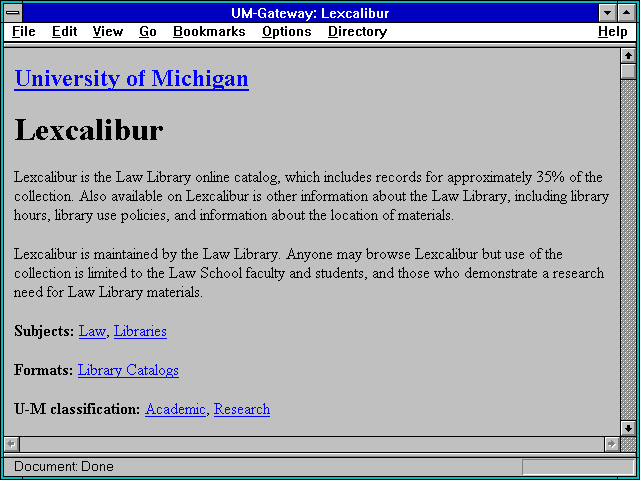Click the horizontal scrollbar right arrow
Image resolution: width=640 pixels, height=480 pixels.
click(611, 444)
